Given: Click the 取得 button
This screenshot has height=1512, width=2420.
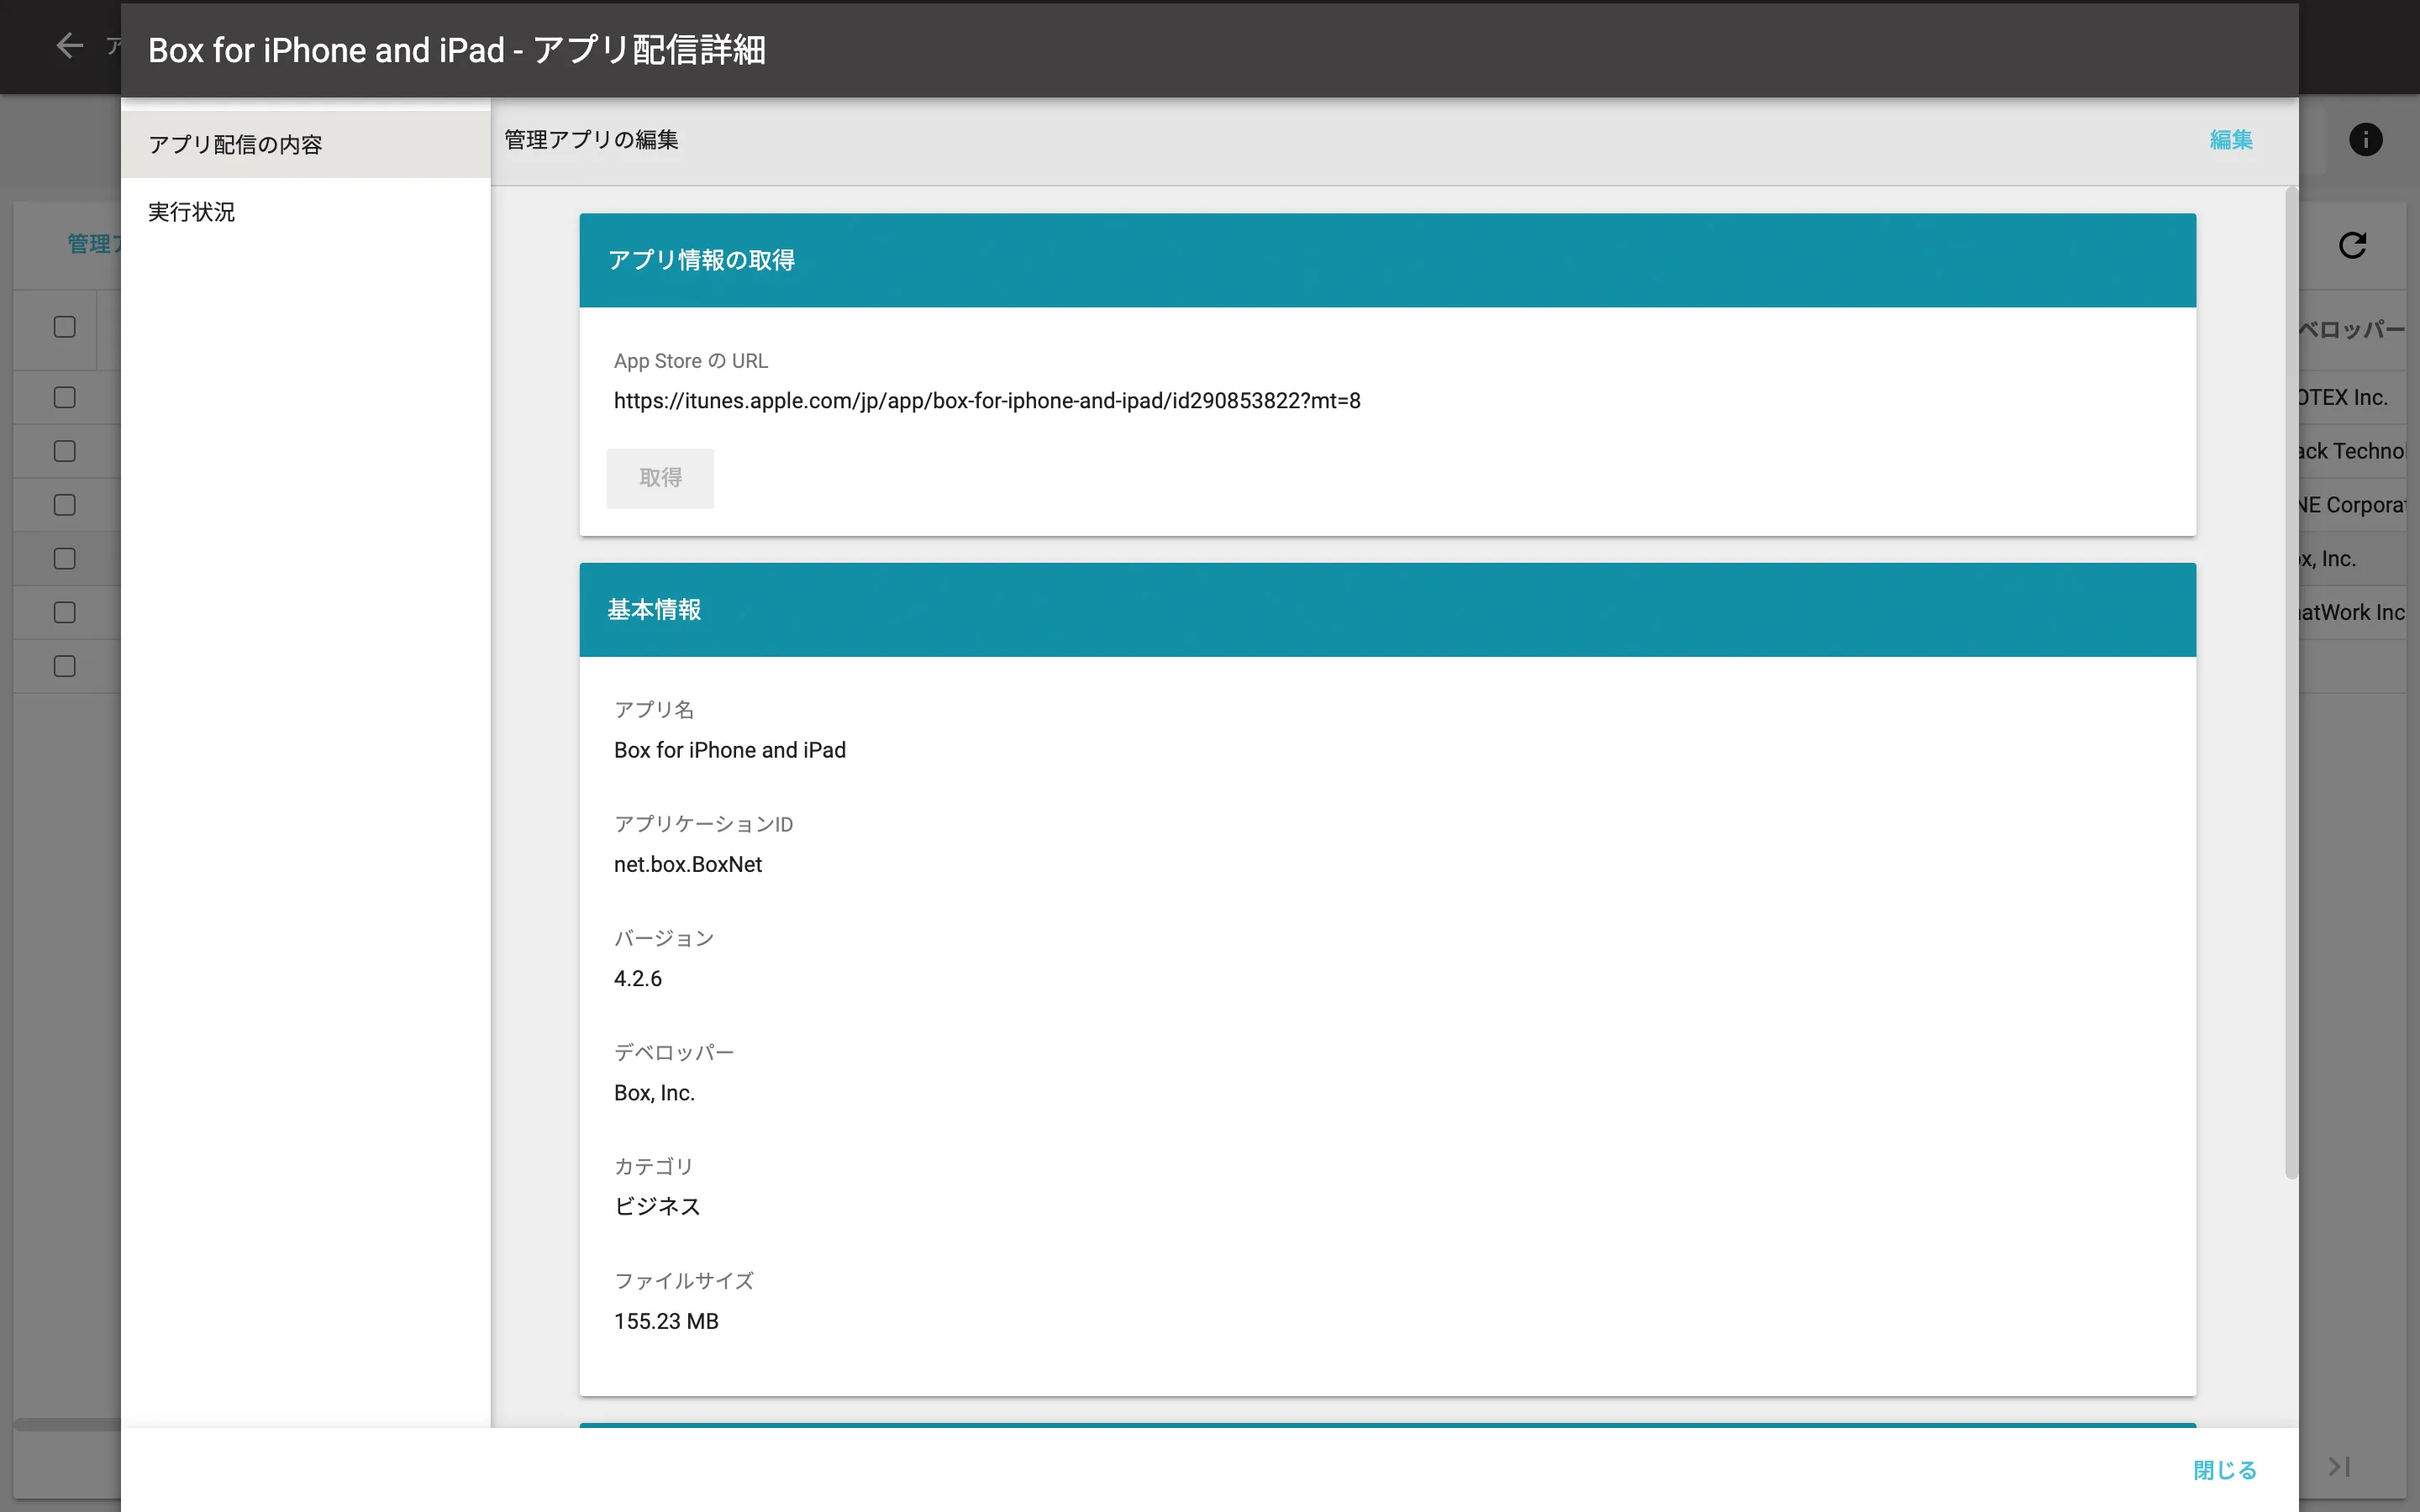Looking at the screenshot, I should (x=660, y=478).
